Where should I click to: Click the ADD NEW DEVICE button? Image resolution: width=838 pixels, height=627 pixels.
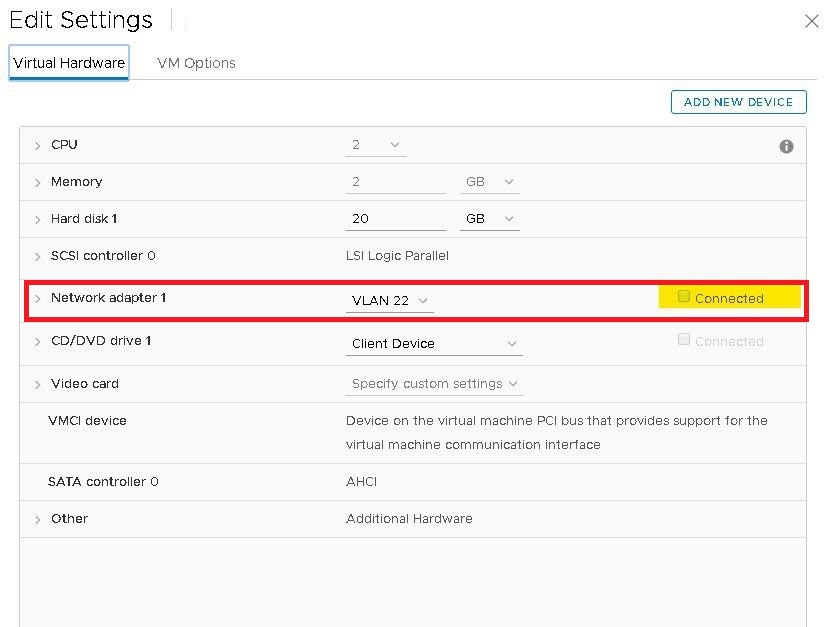(x=738, y=102)
